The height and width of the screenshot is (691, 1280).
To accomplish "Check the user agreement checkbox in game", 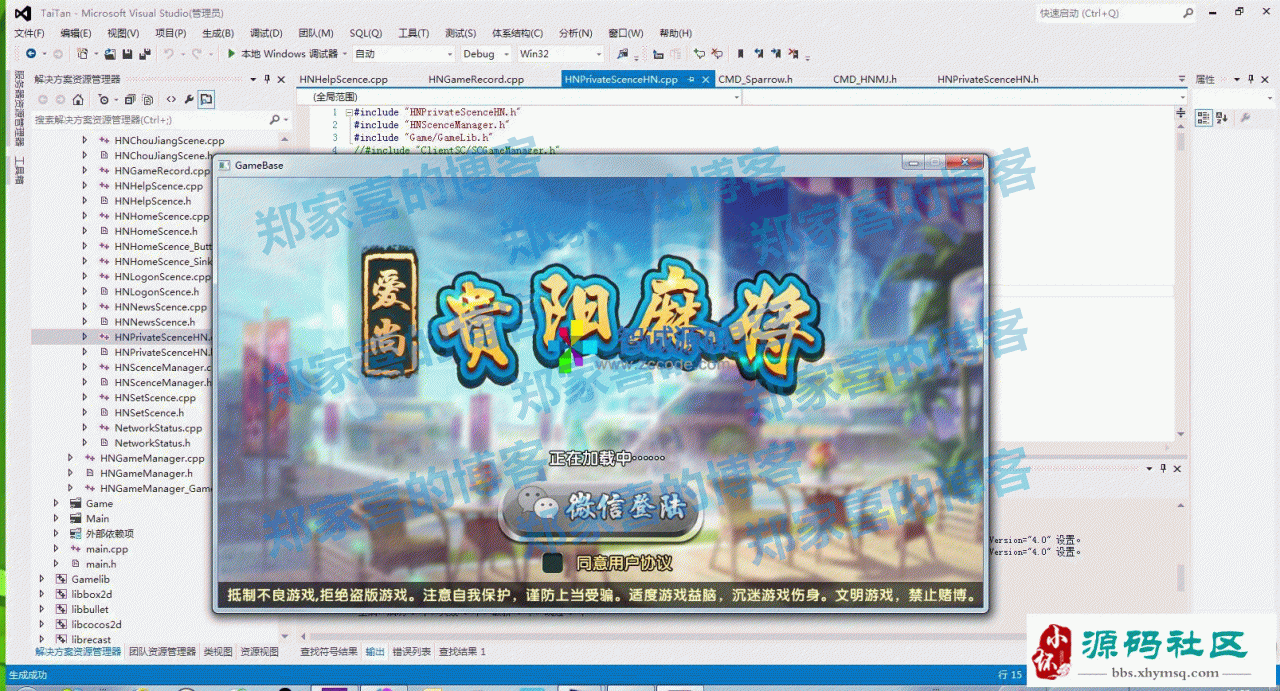I will [x=553, y=562].
